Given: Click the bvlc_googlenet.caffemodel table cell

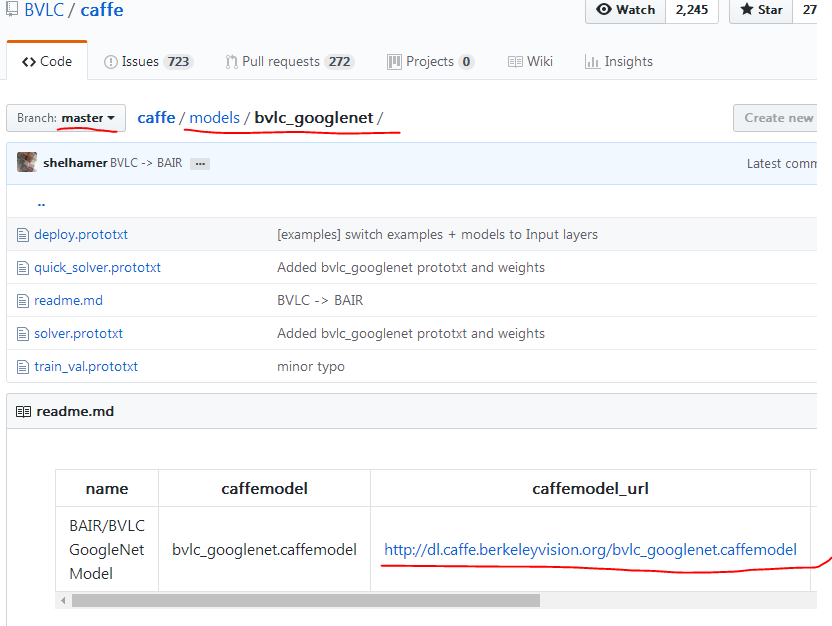Looking at the screenshot, I should [264, 550].
